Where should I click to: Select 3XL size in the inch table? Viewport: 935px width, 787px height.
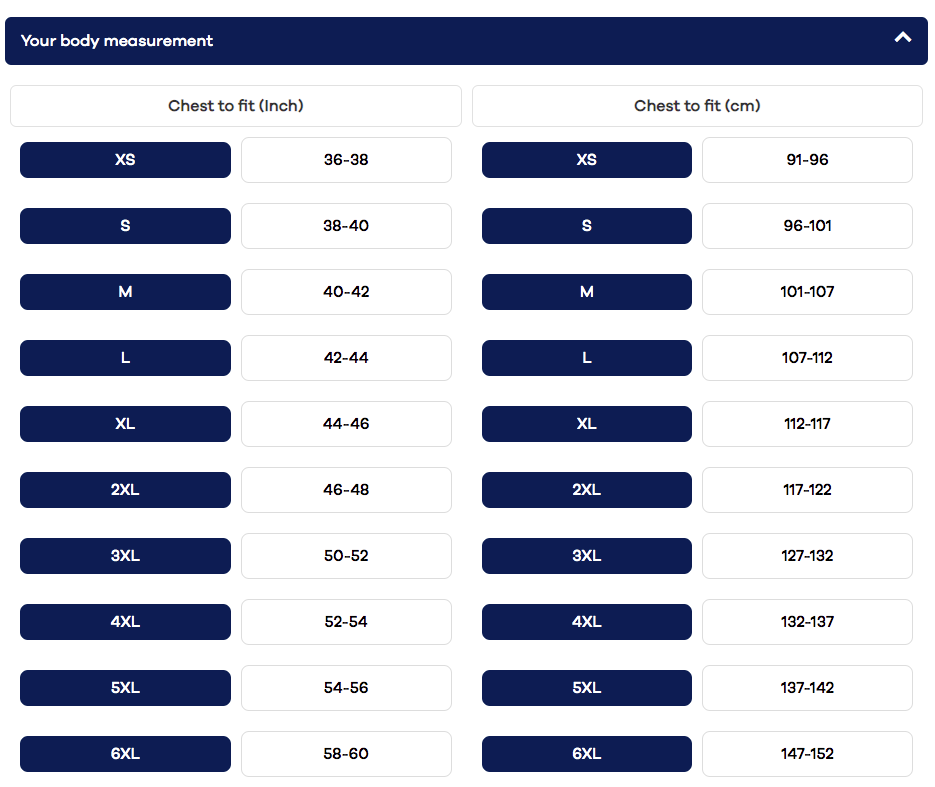125,556
